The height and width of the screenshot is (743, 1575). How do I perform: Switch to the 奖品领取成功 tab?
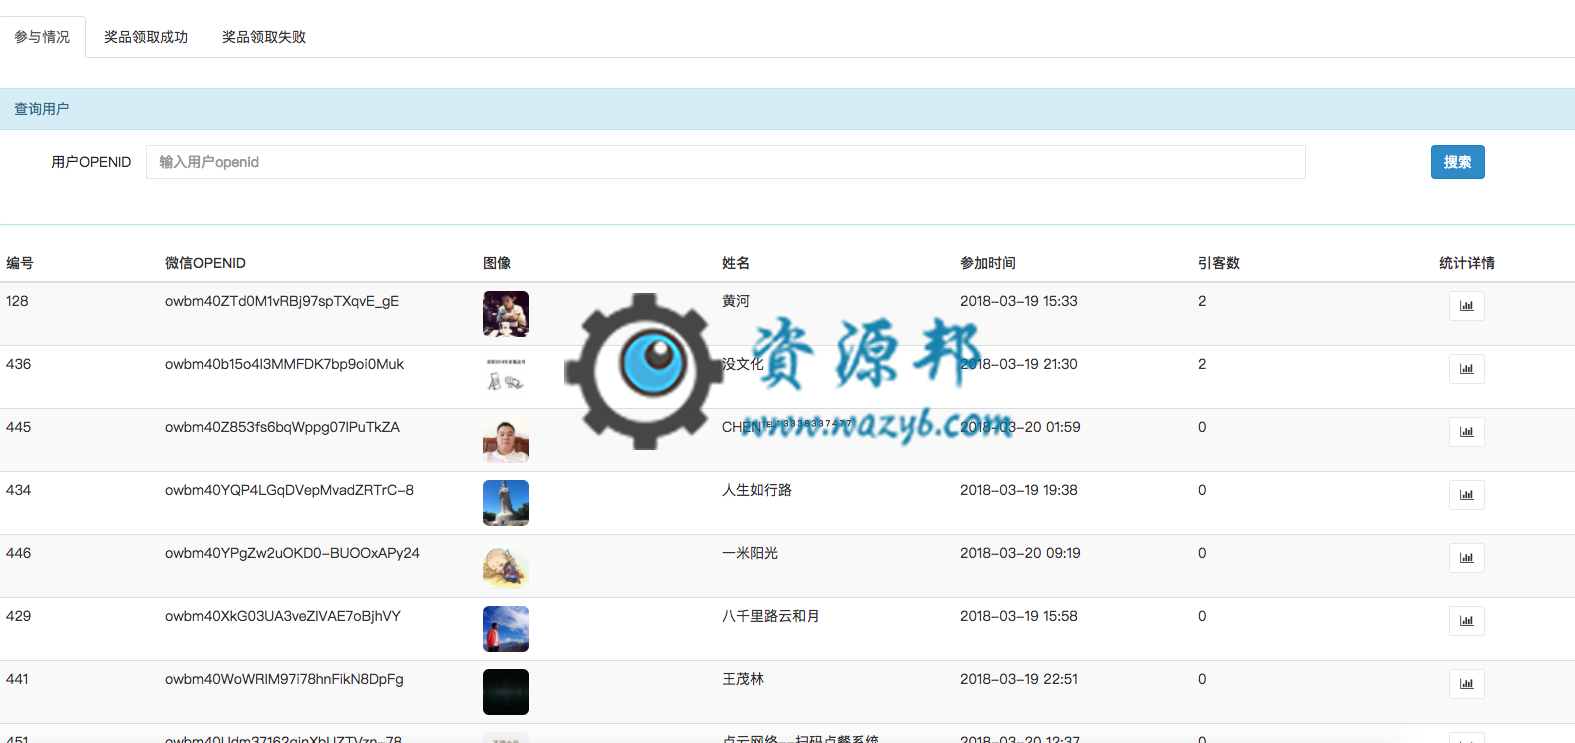click(146, 37)
